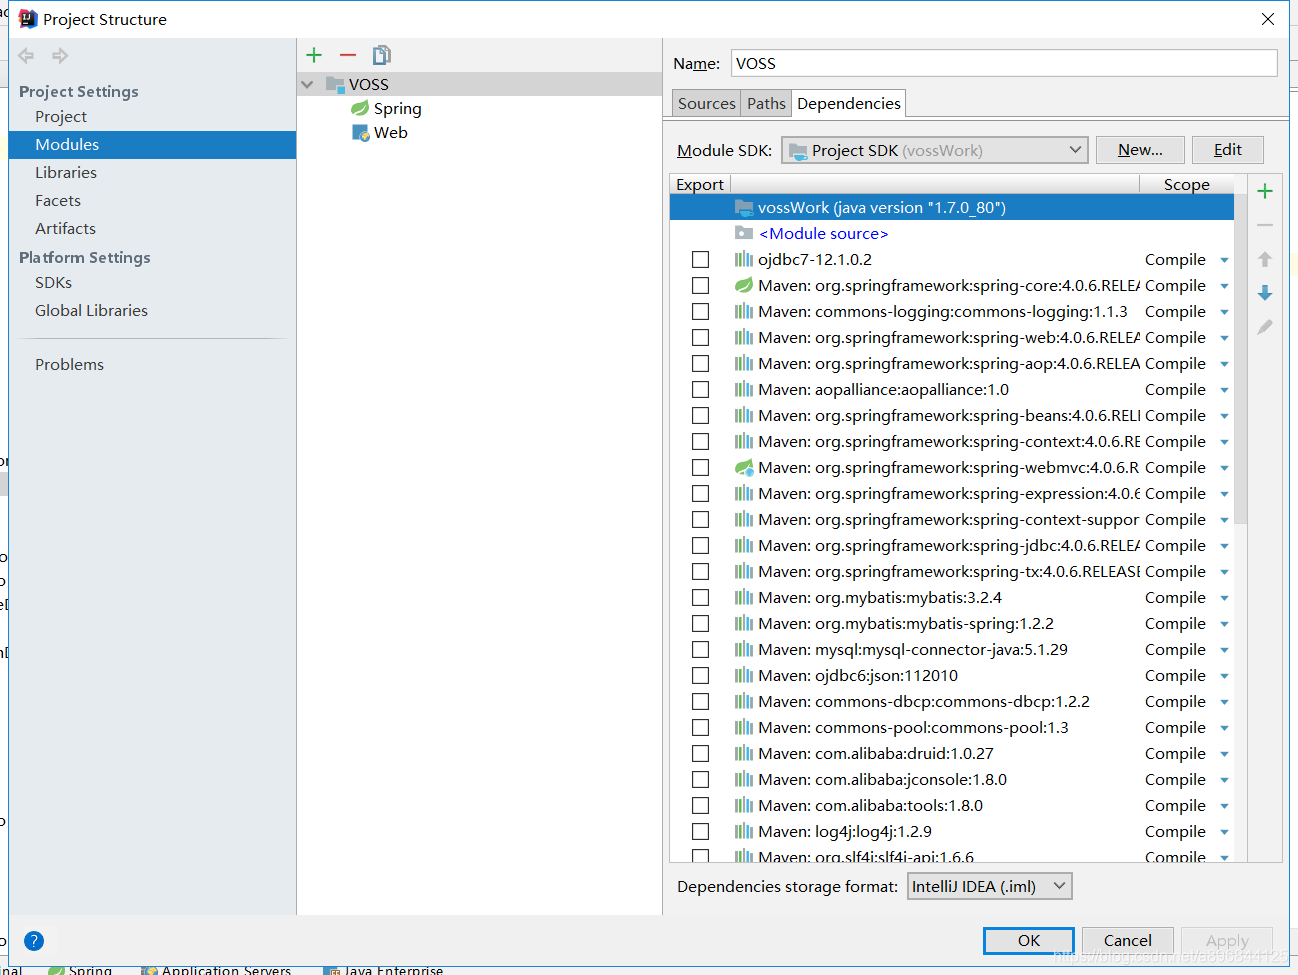Open Module SDK dropdown
The height and width of the screenshot is (975, 1298).
tap(934, 150)
